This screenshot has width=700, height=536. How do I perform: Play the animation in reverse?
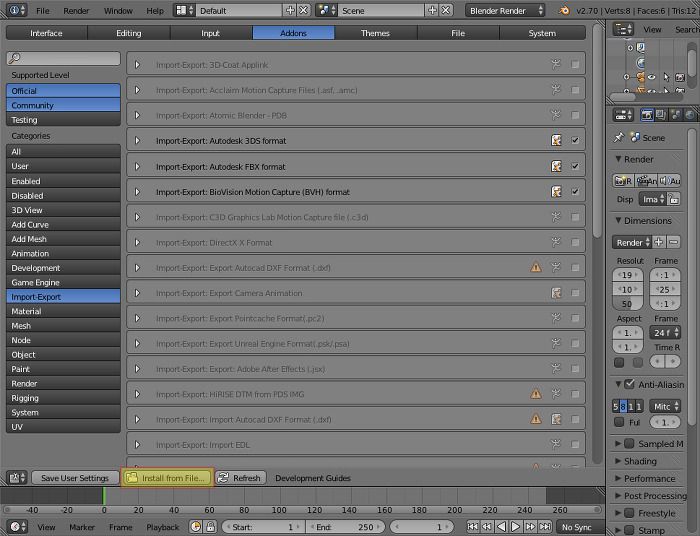point(501,527)
